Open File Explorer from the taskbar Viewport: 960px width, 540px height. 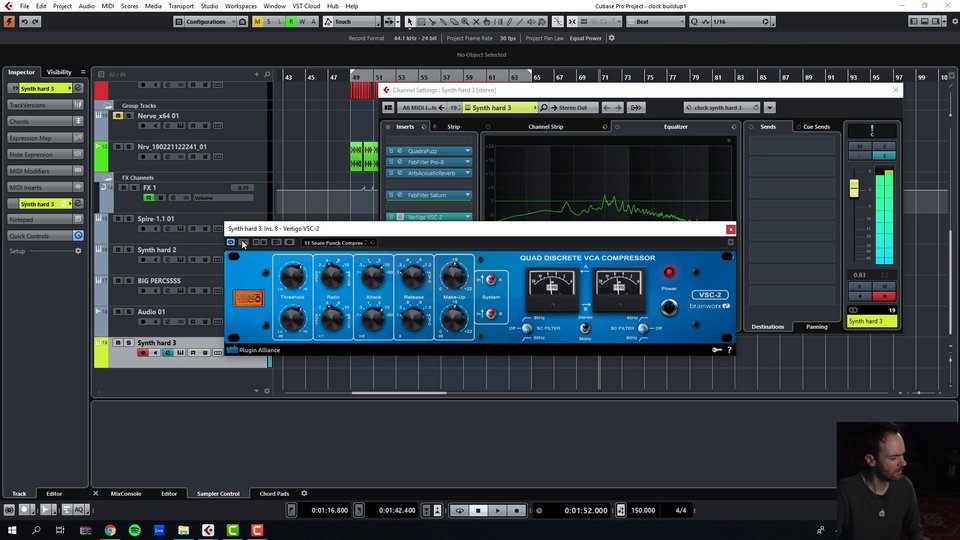[x=184, y=530]
